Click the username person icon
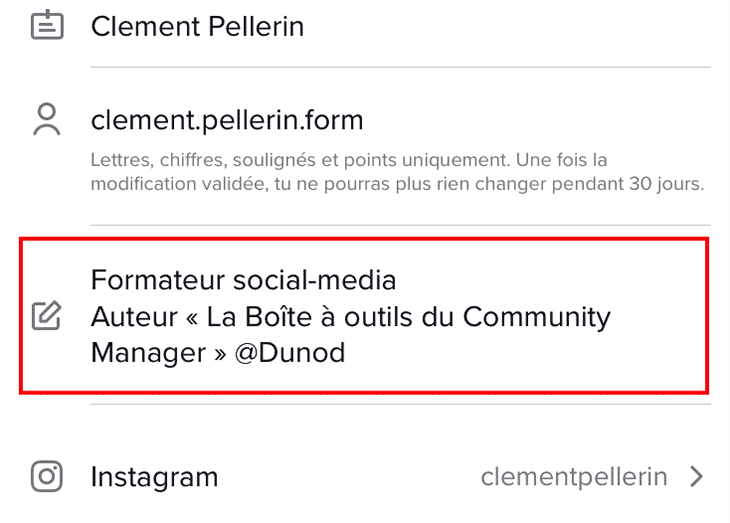 tap(46, 119)
